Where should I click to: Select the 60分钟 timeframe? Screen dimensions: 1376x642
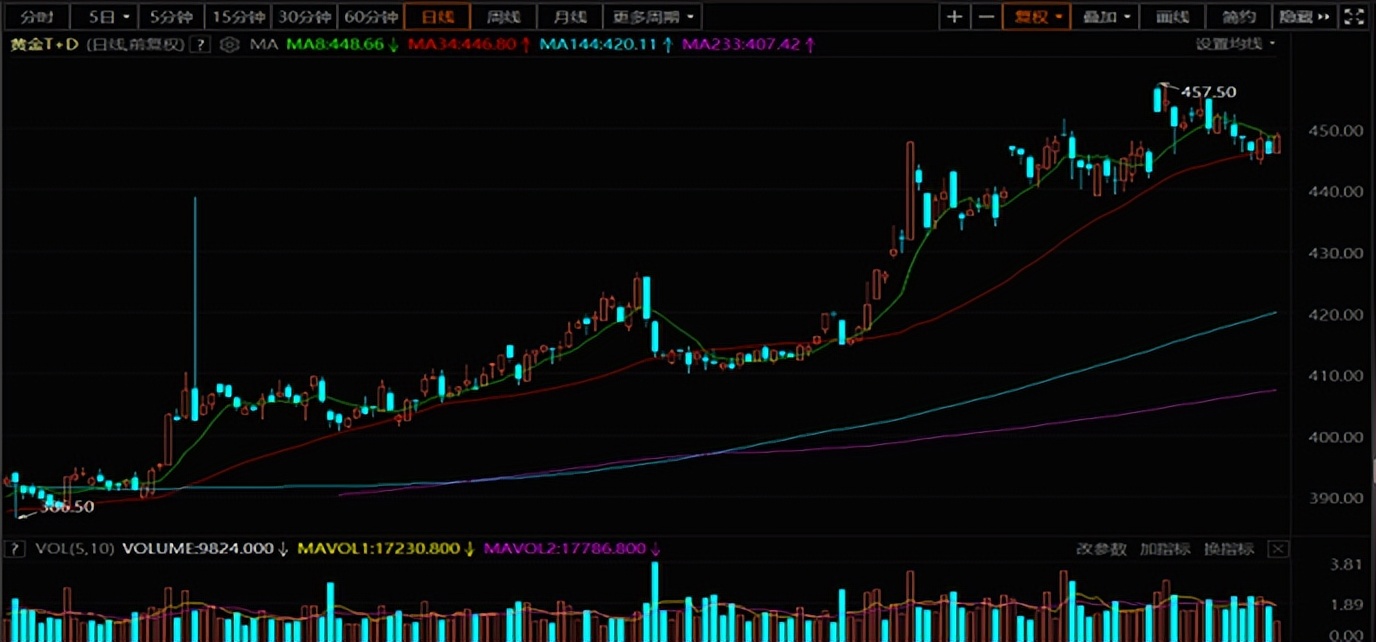(x=370, y=17)
